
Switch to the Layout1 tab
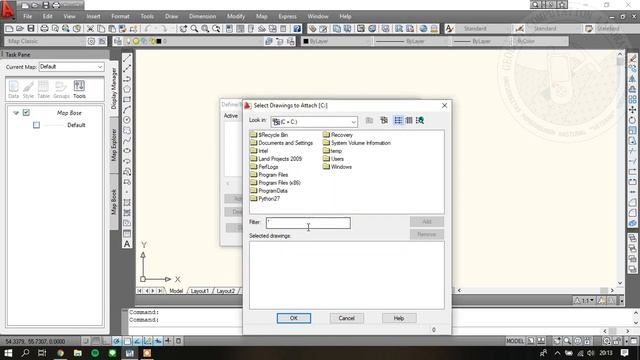pyautogui.click(x=200, y=291)
